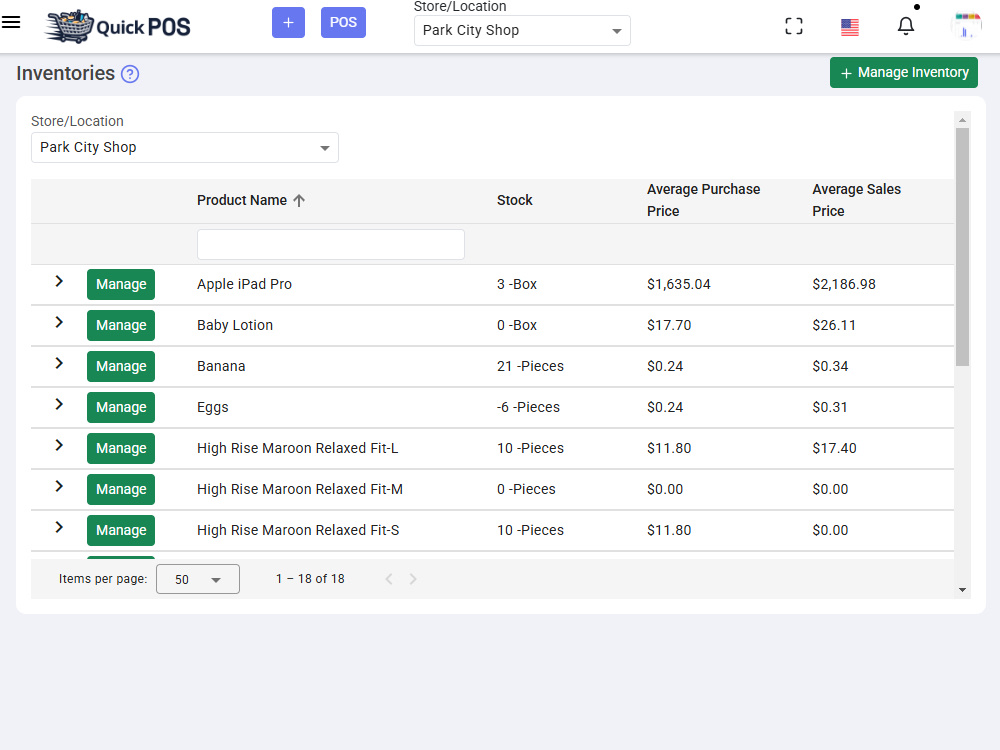Click Manage for Baby Lotion
The height and width of the screenshot is (750, 1000).
(x=121, y=325)
